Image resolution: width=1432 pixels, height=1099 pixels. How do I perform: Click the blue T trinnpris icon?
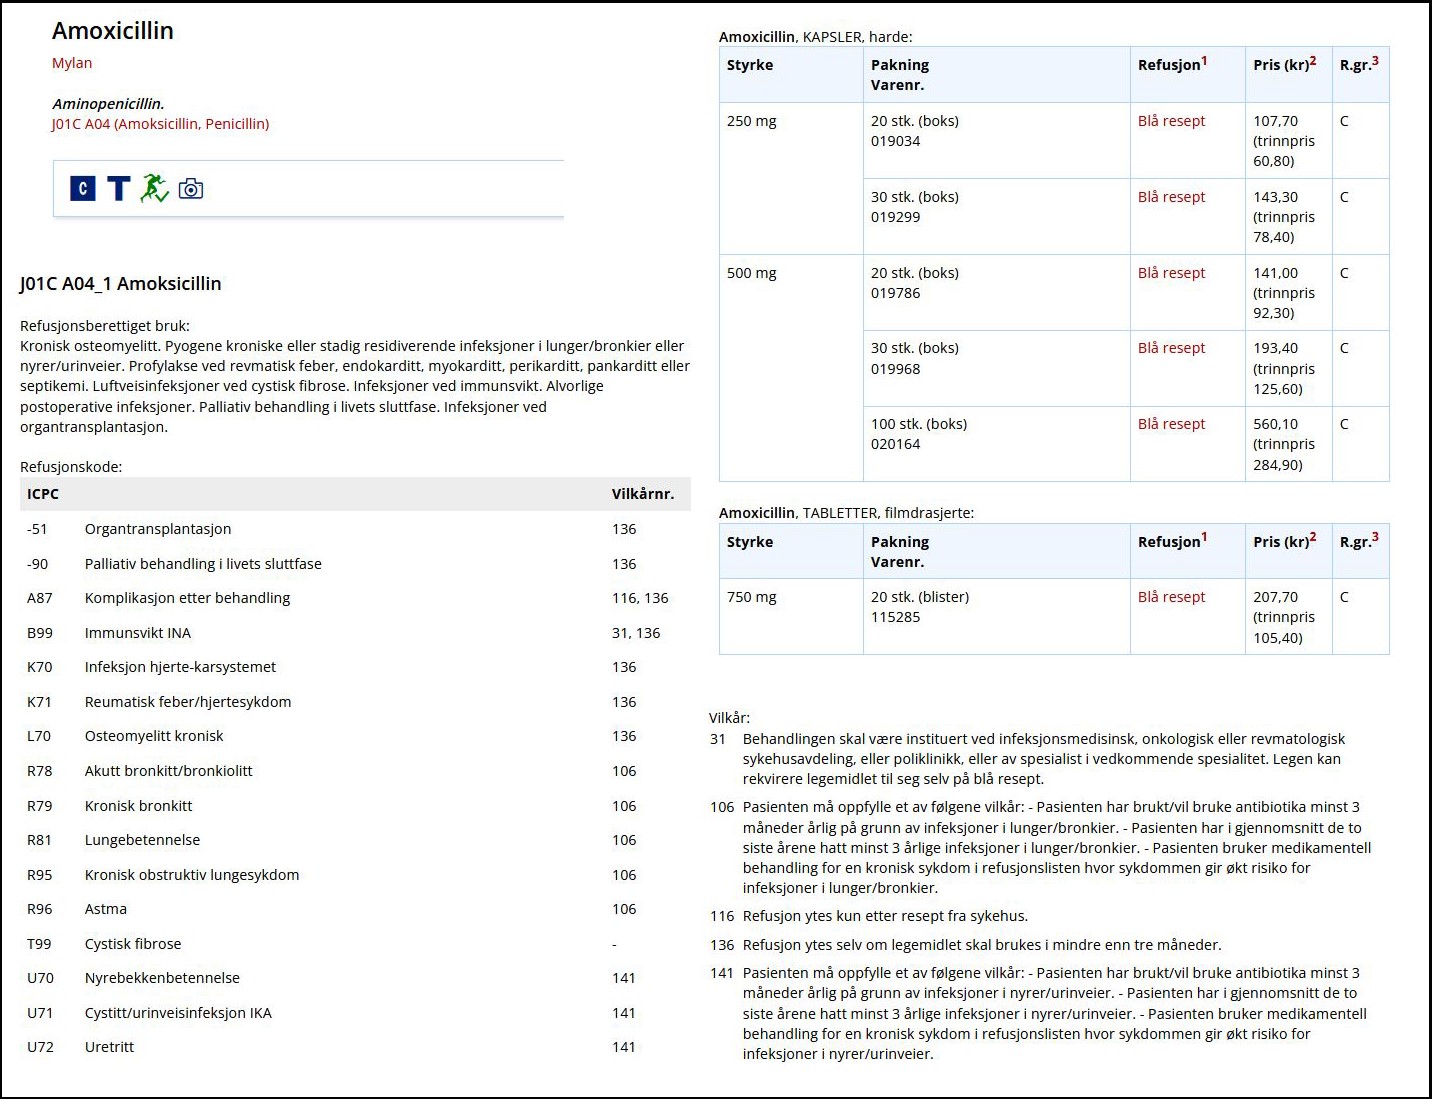119,188
